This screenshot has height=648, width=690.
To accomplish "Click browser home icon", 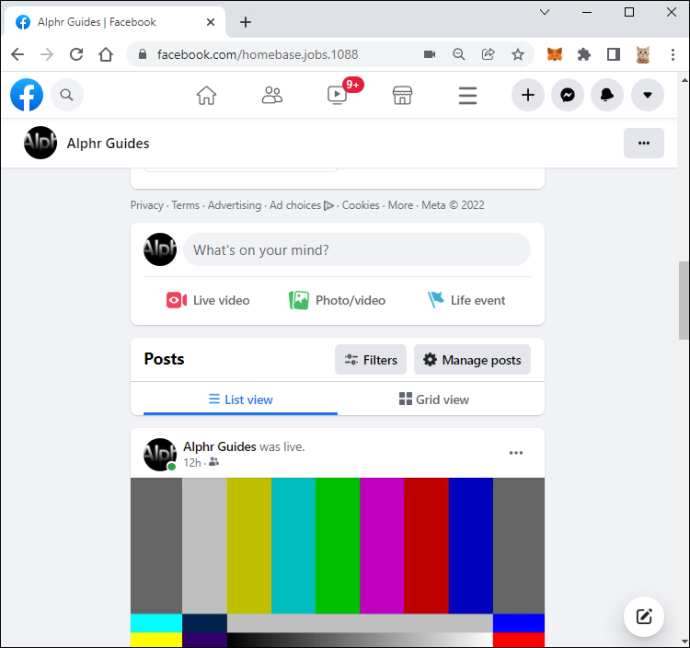I will click(106, 55).
